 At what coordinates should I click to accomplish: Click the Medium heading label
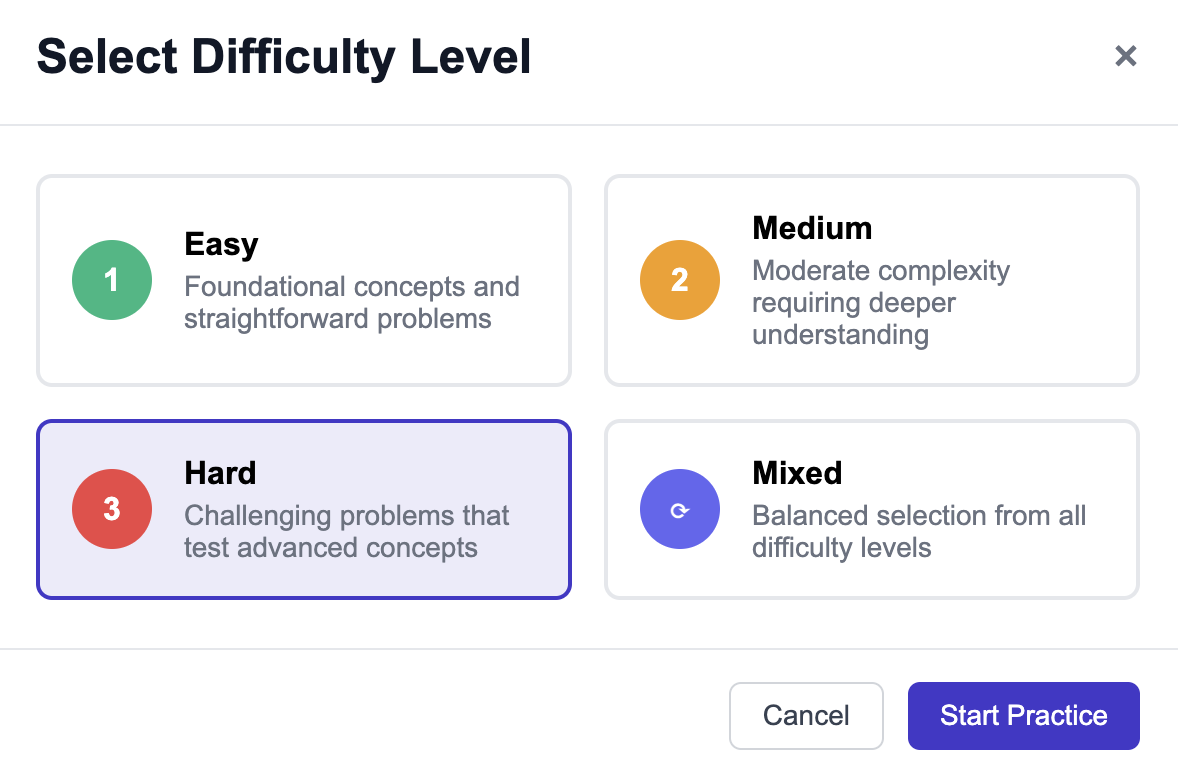812,228
